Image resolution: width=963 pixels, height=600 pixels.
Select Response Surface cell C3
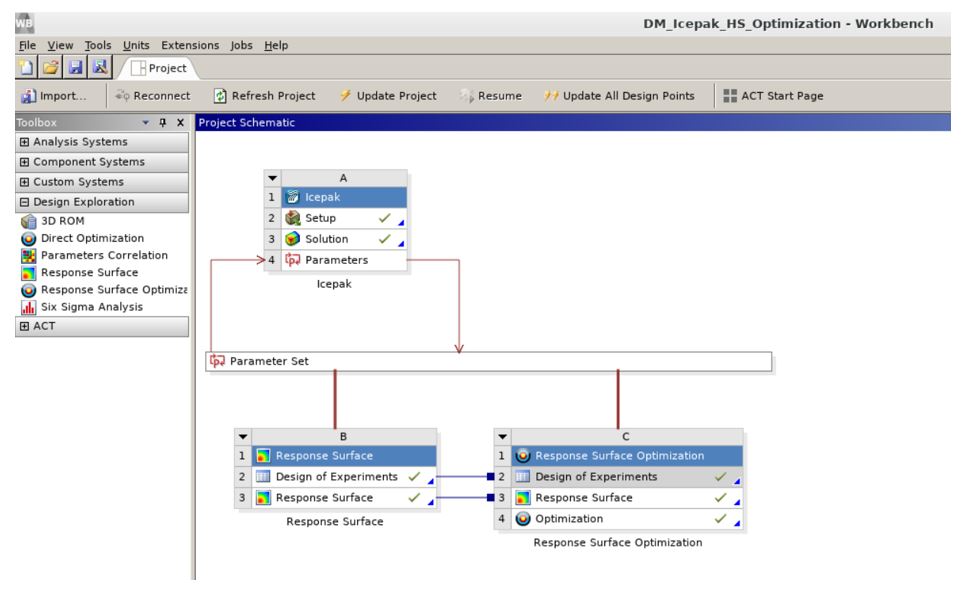point(627,497)
